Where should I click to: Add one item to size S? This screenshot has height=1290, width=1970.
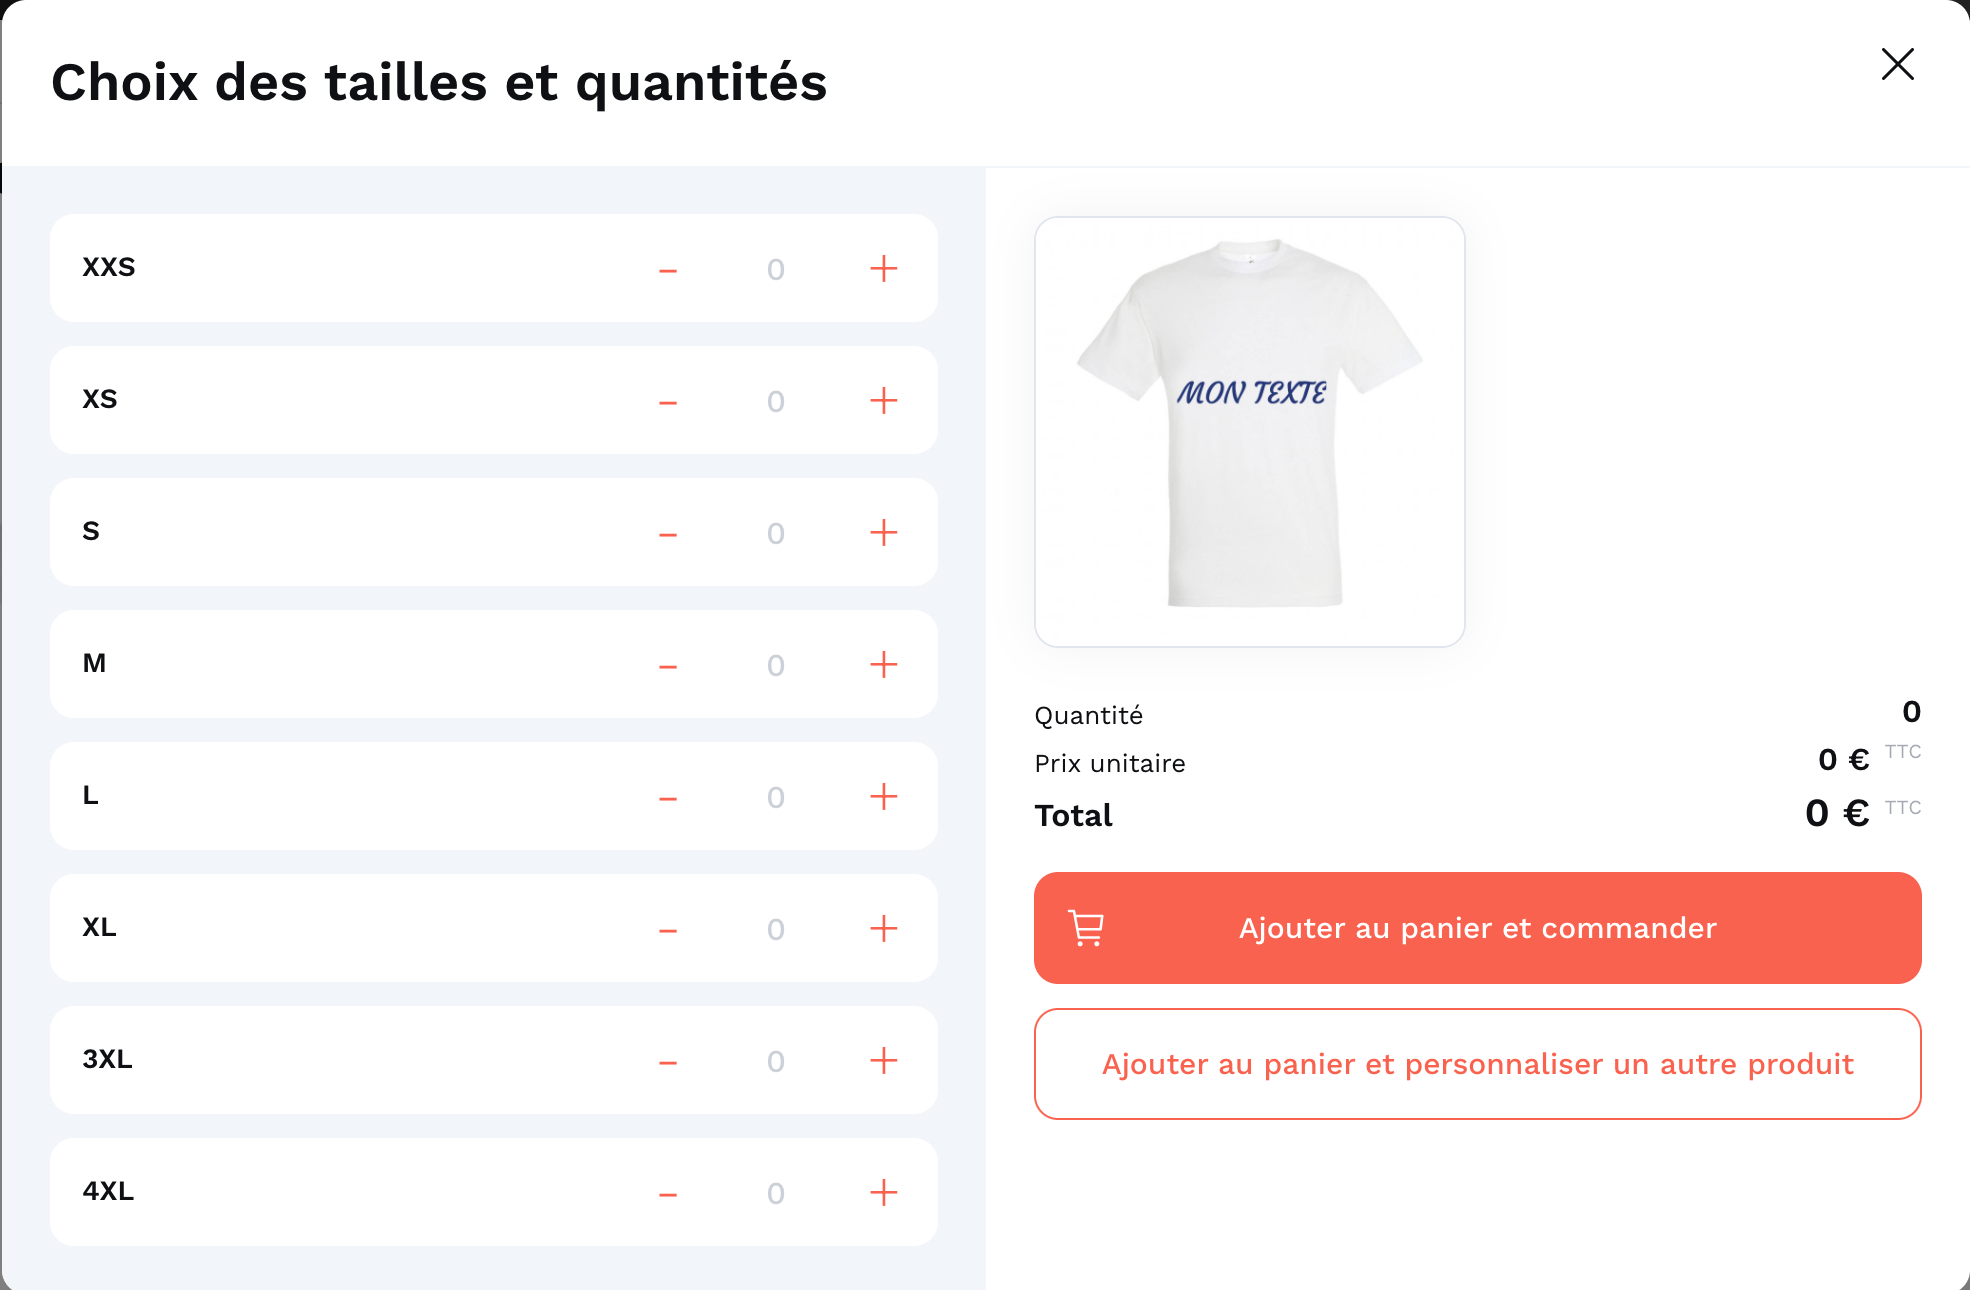point(883,532)
